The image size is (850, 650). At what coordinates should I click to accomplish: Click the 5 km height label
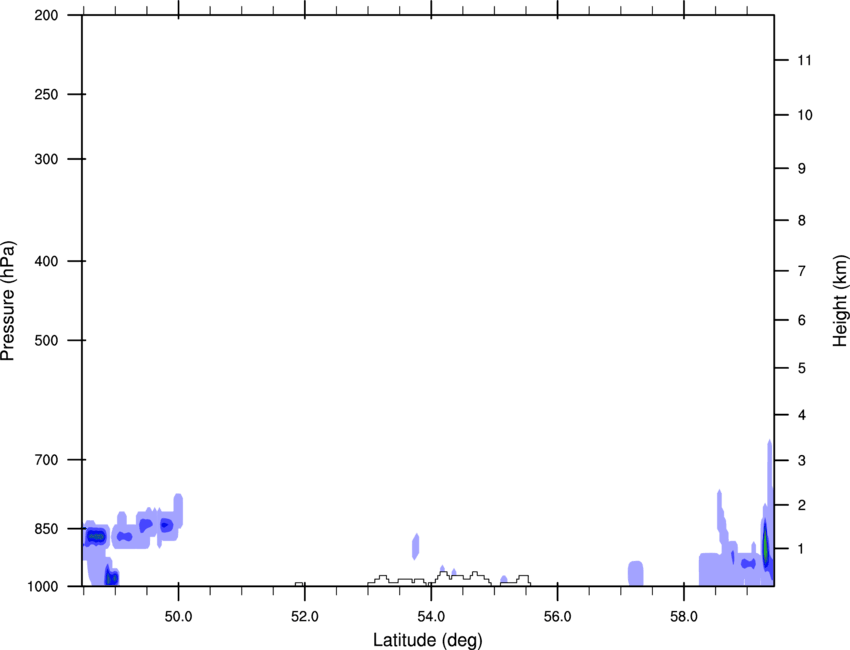[801, 368]
